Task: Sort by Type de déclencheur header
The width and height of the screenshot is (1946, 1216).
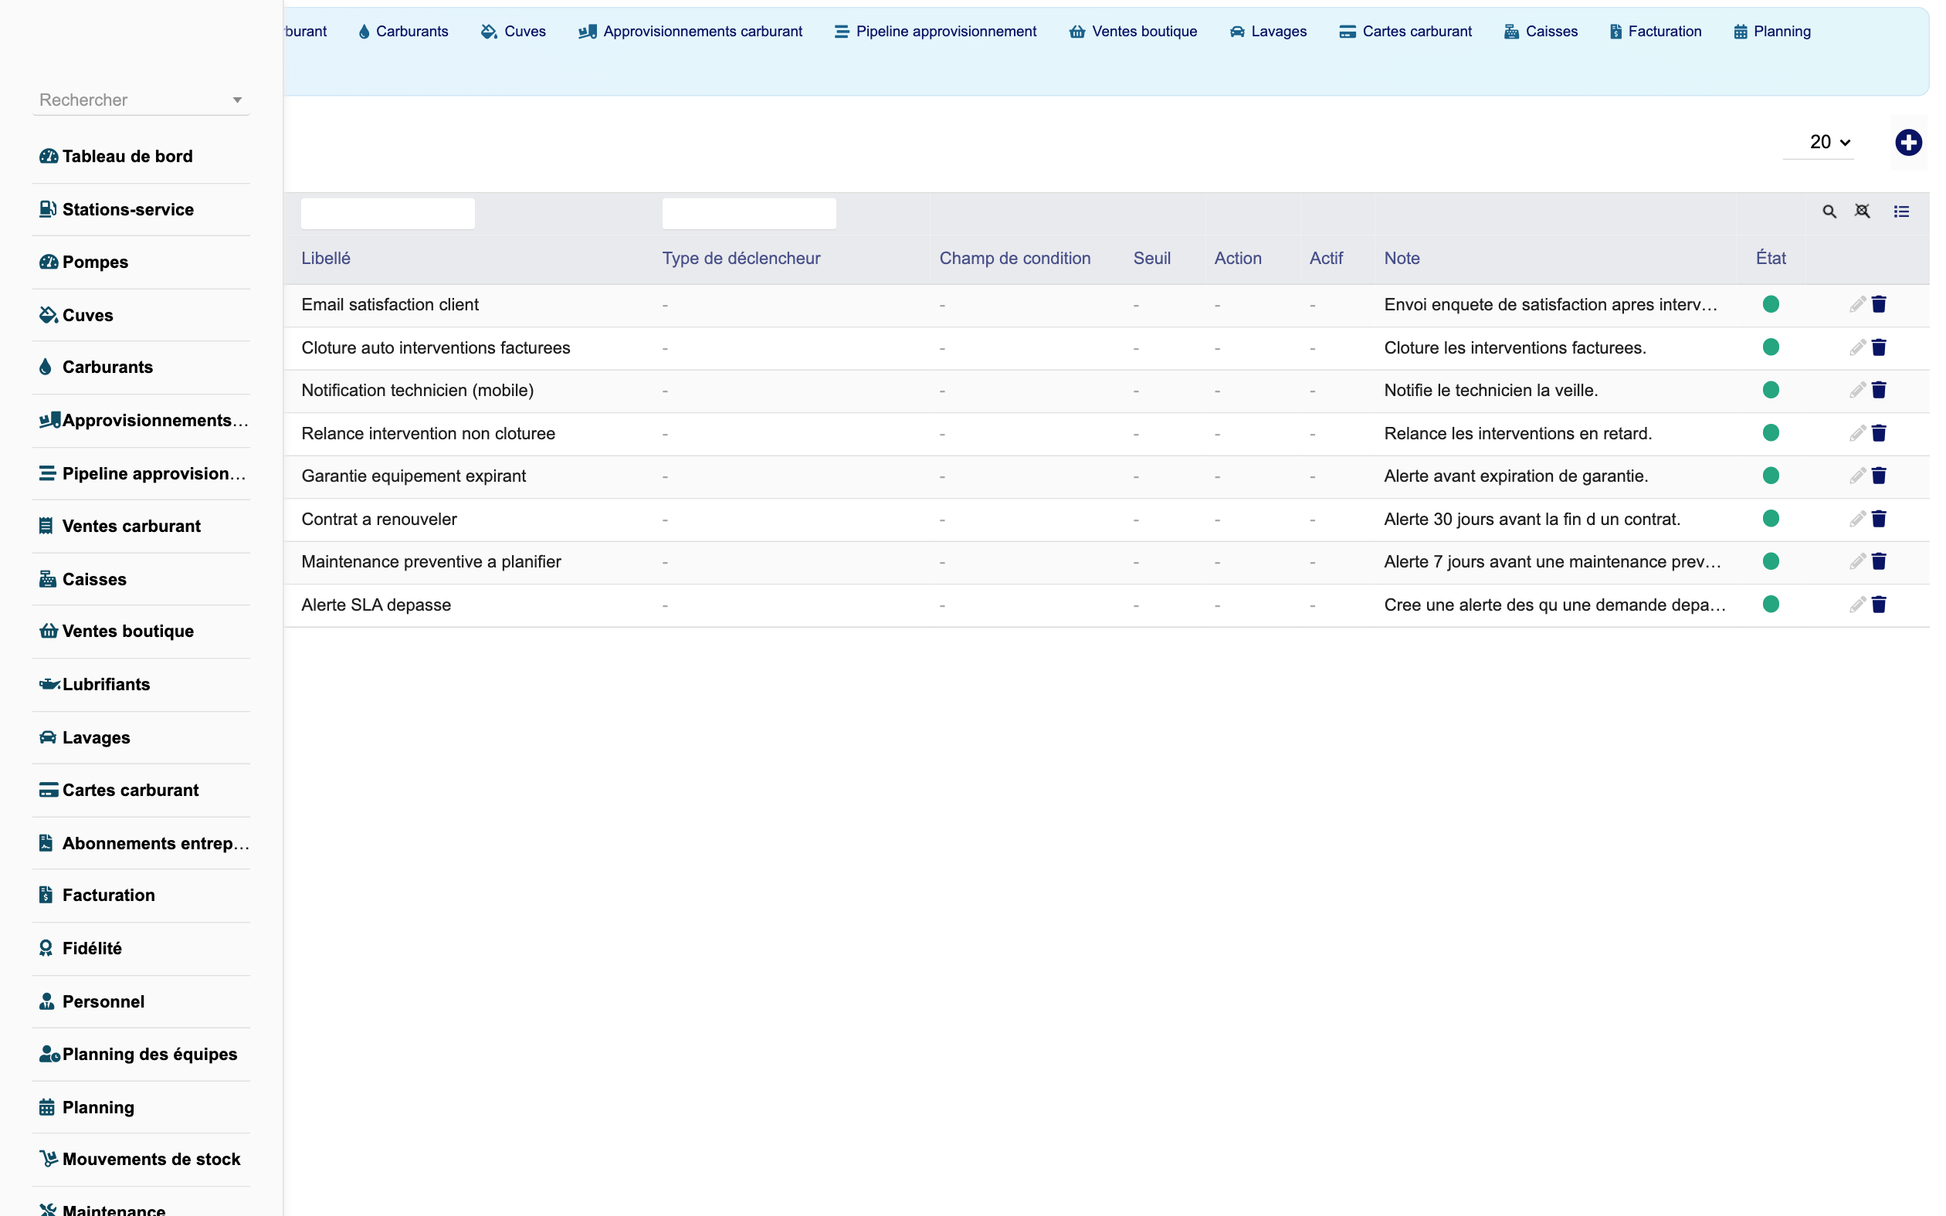Action: click(741, 258)
